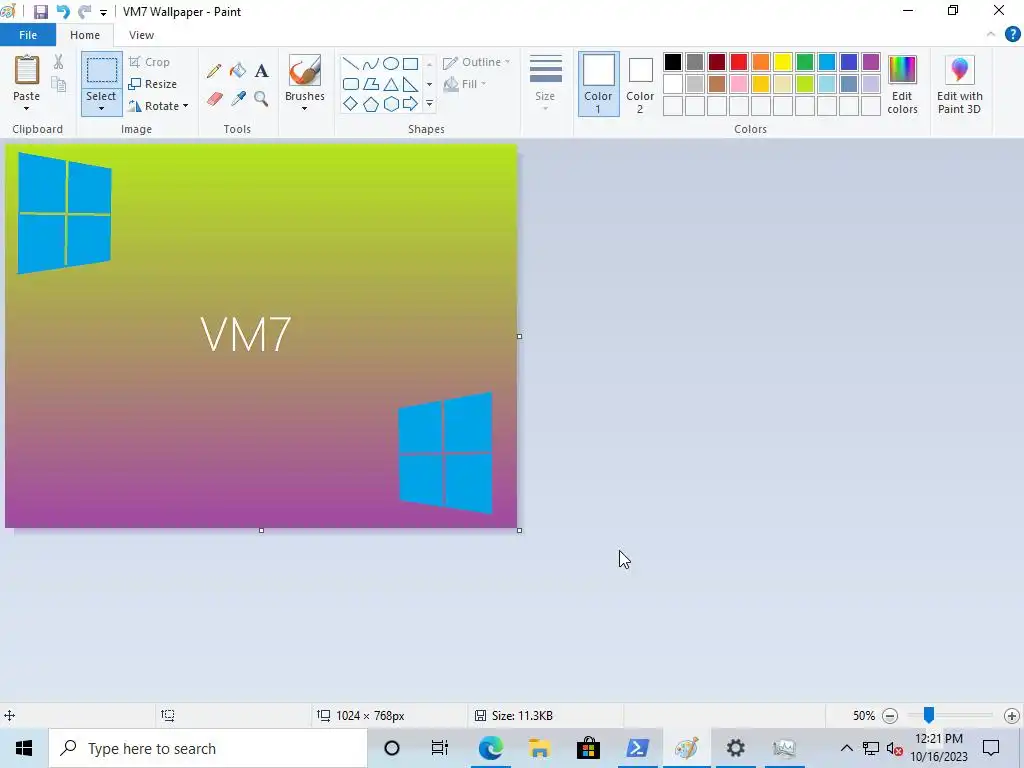Choose the Right triangle shape
This screenshot has height=768, width=1024.
[x=411, y=84]
